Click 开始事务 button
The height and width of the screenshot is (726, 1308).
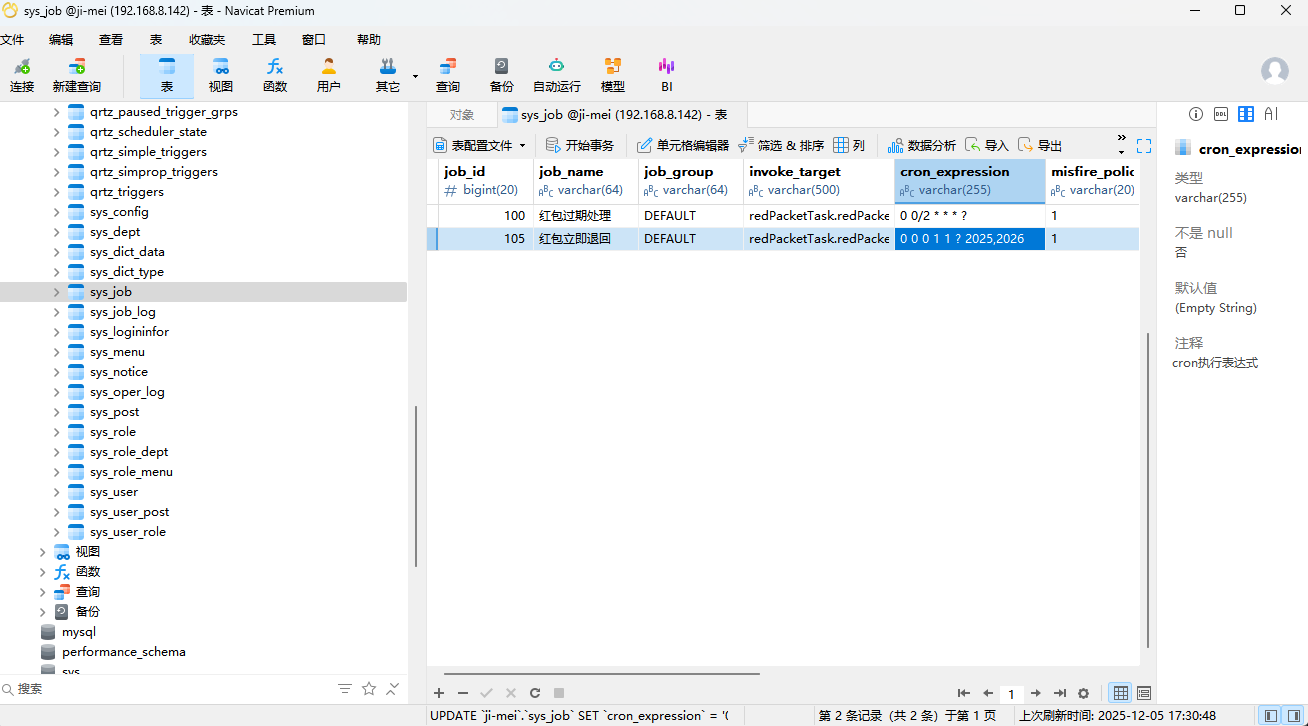[580, 145]
